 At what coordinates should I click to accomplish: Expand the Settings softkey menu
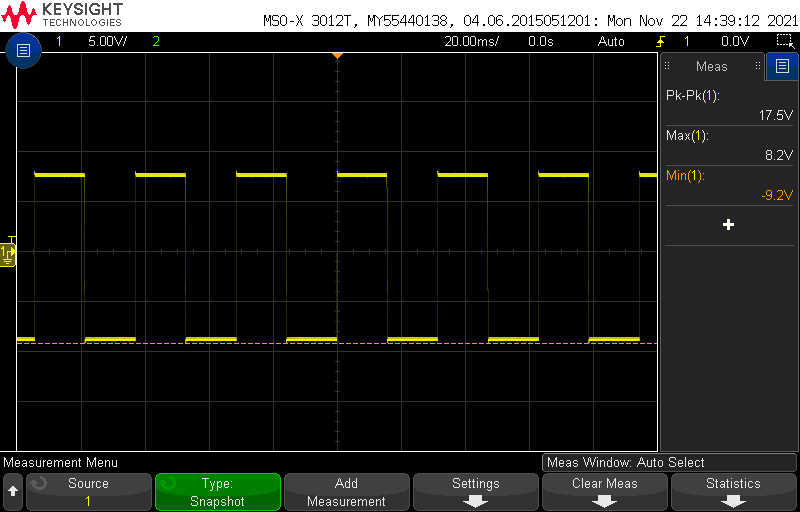[476, 492]
